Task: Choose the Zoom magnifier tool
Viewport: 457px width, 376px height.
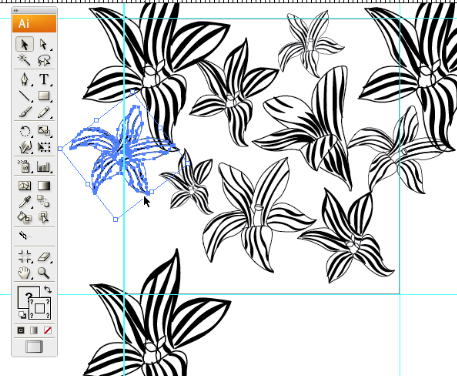Action: [x=44, y=273]
